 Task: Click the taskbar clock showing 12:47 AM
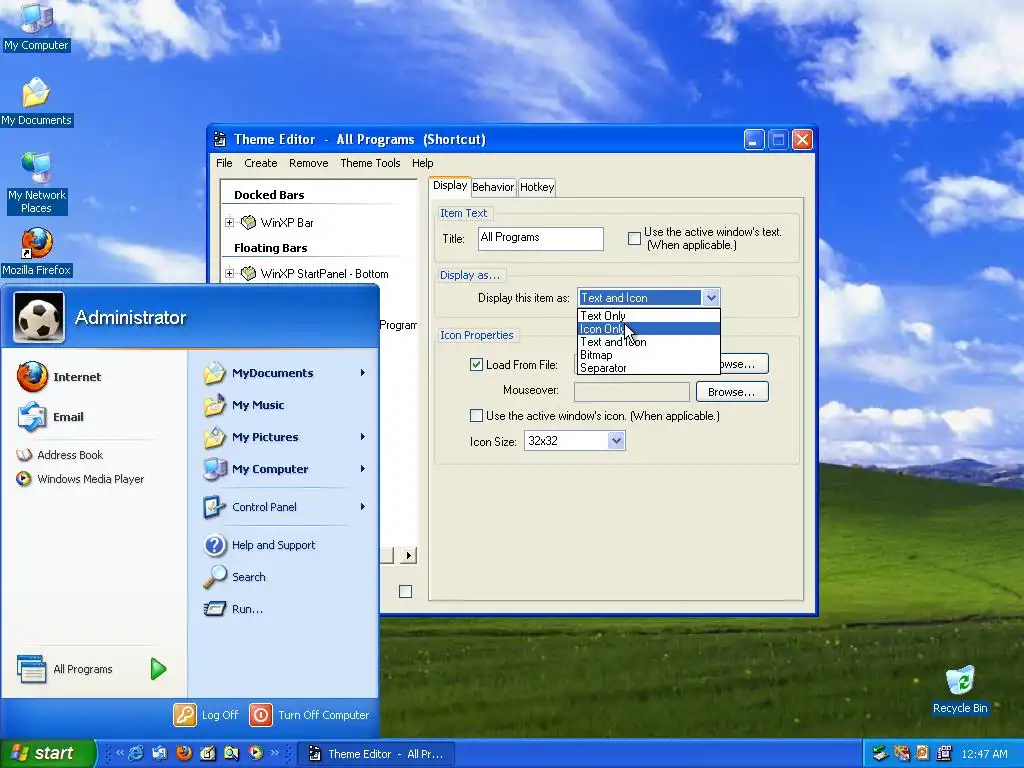984,754
